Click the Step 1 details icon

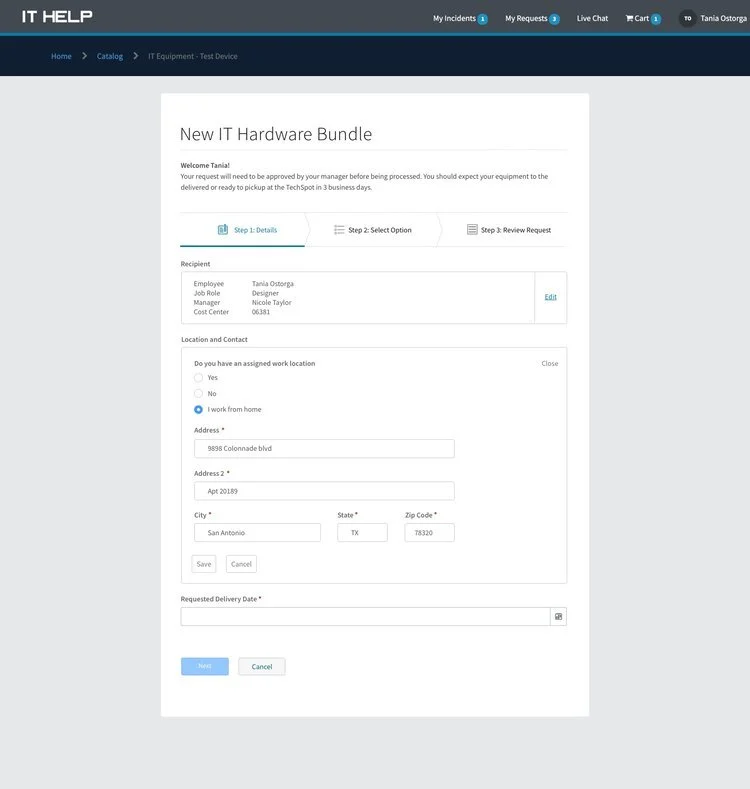point(222,229)
